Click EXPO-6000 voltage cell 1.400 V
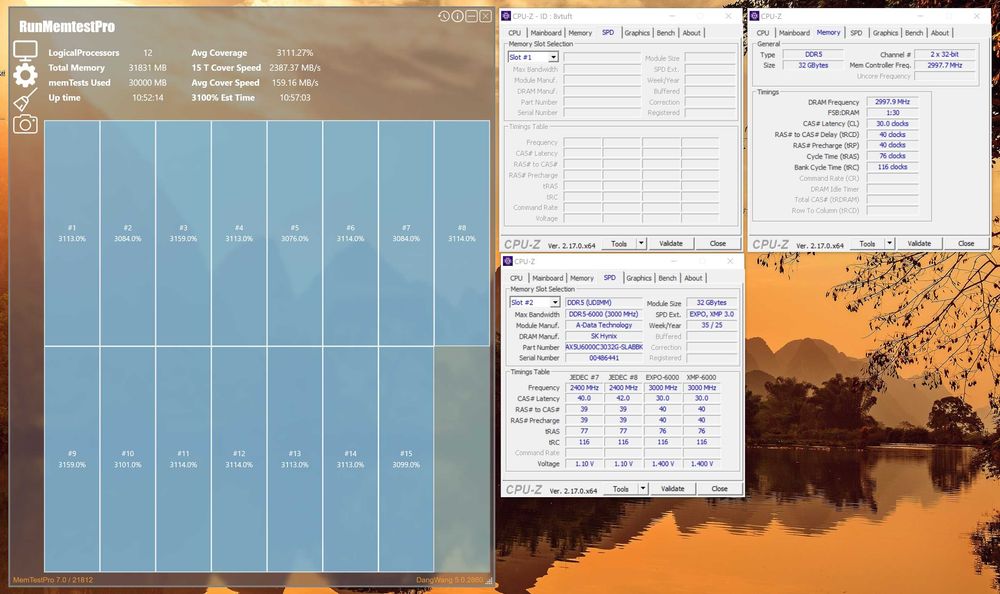 663,464
